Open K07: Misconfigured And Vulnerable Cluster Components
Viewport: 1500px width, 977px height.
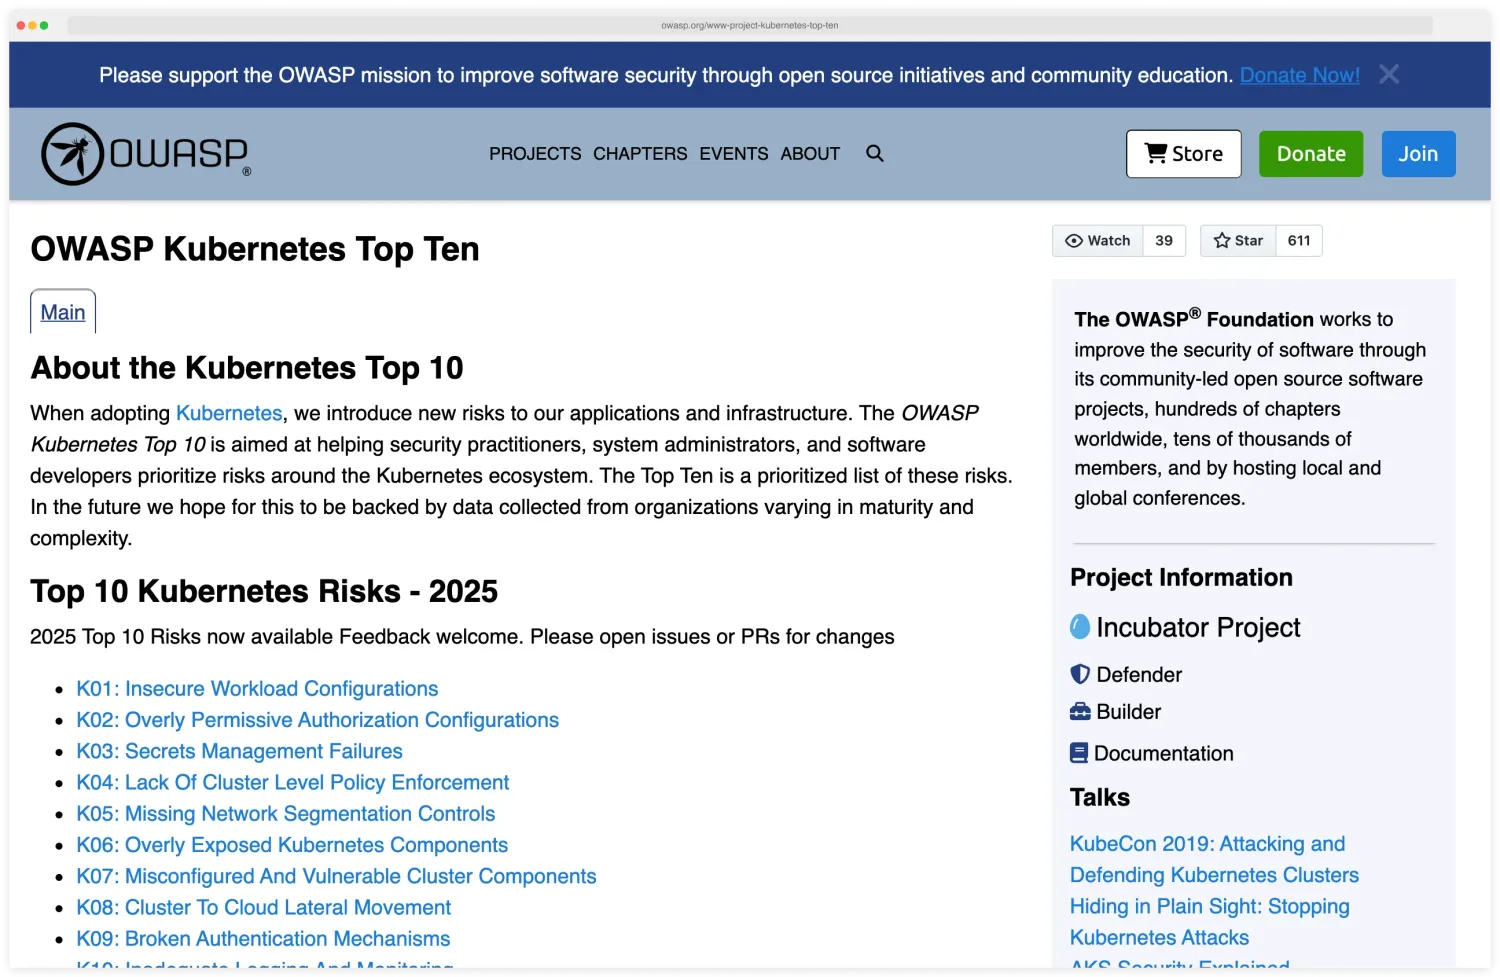(336, 876)
